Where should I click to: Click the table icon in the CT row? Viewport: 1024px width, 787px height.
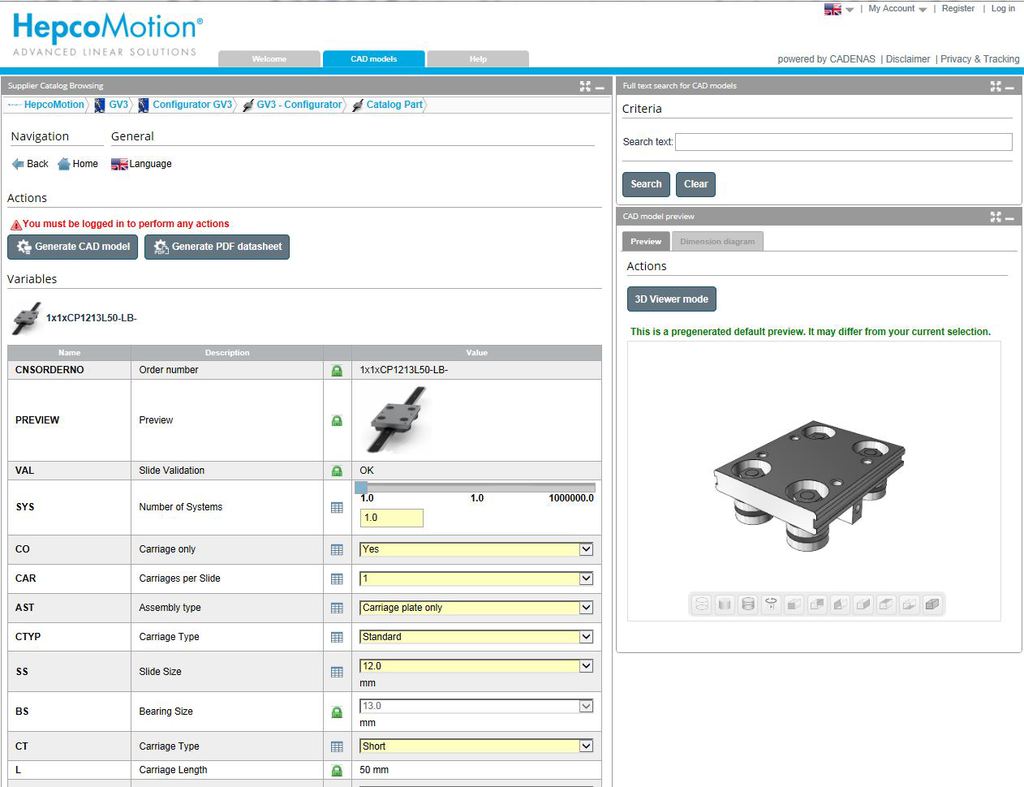pyautogui.click(x=337, y=747)
